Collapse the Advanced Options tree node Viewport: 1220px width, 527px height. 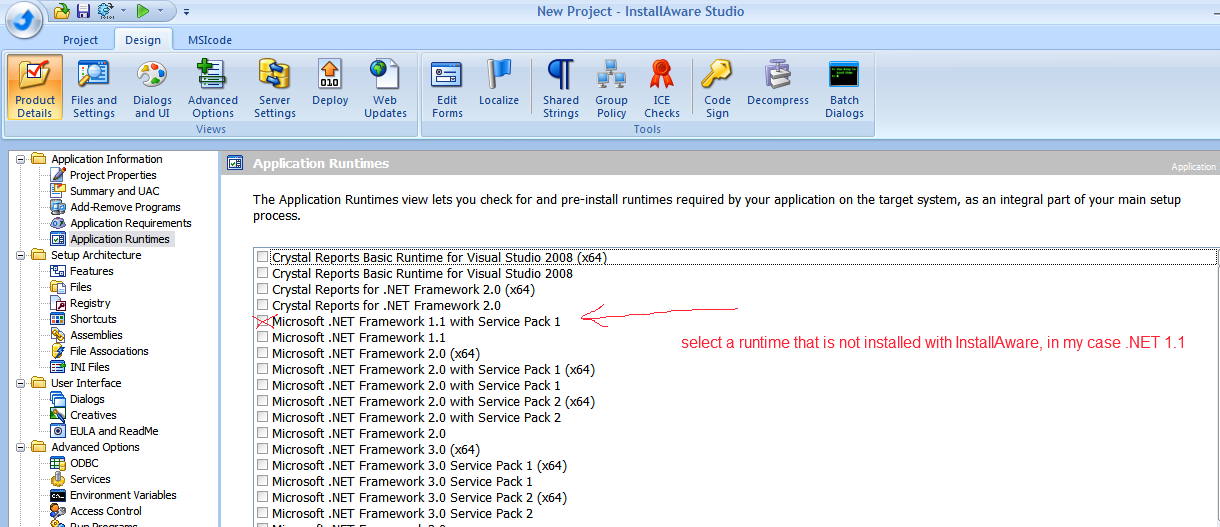(20, 447)
